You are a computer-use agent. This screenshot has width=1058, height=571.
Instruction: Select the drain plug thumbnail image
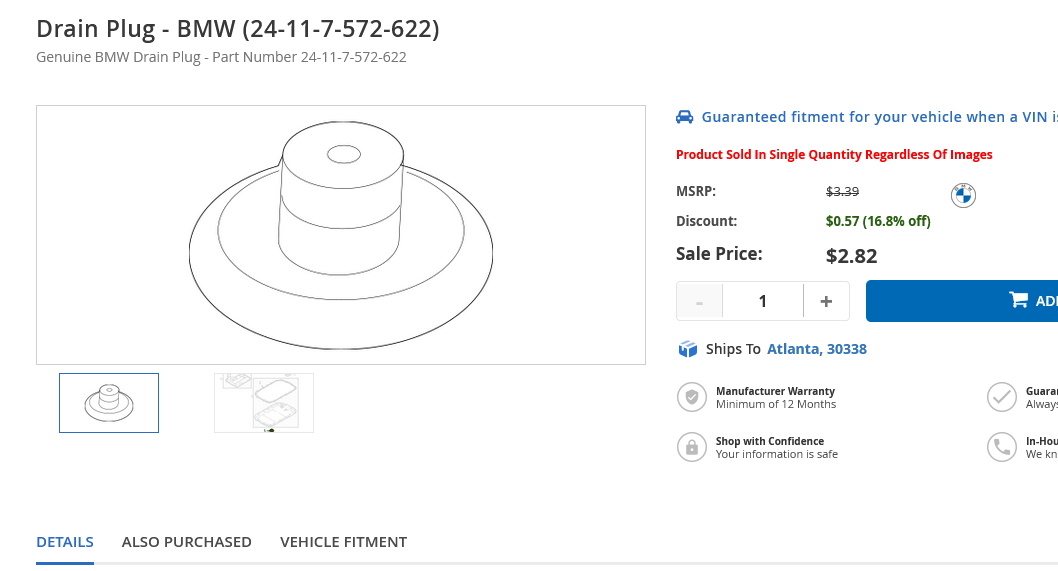[109, 403]
